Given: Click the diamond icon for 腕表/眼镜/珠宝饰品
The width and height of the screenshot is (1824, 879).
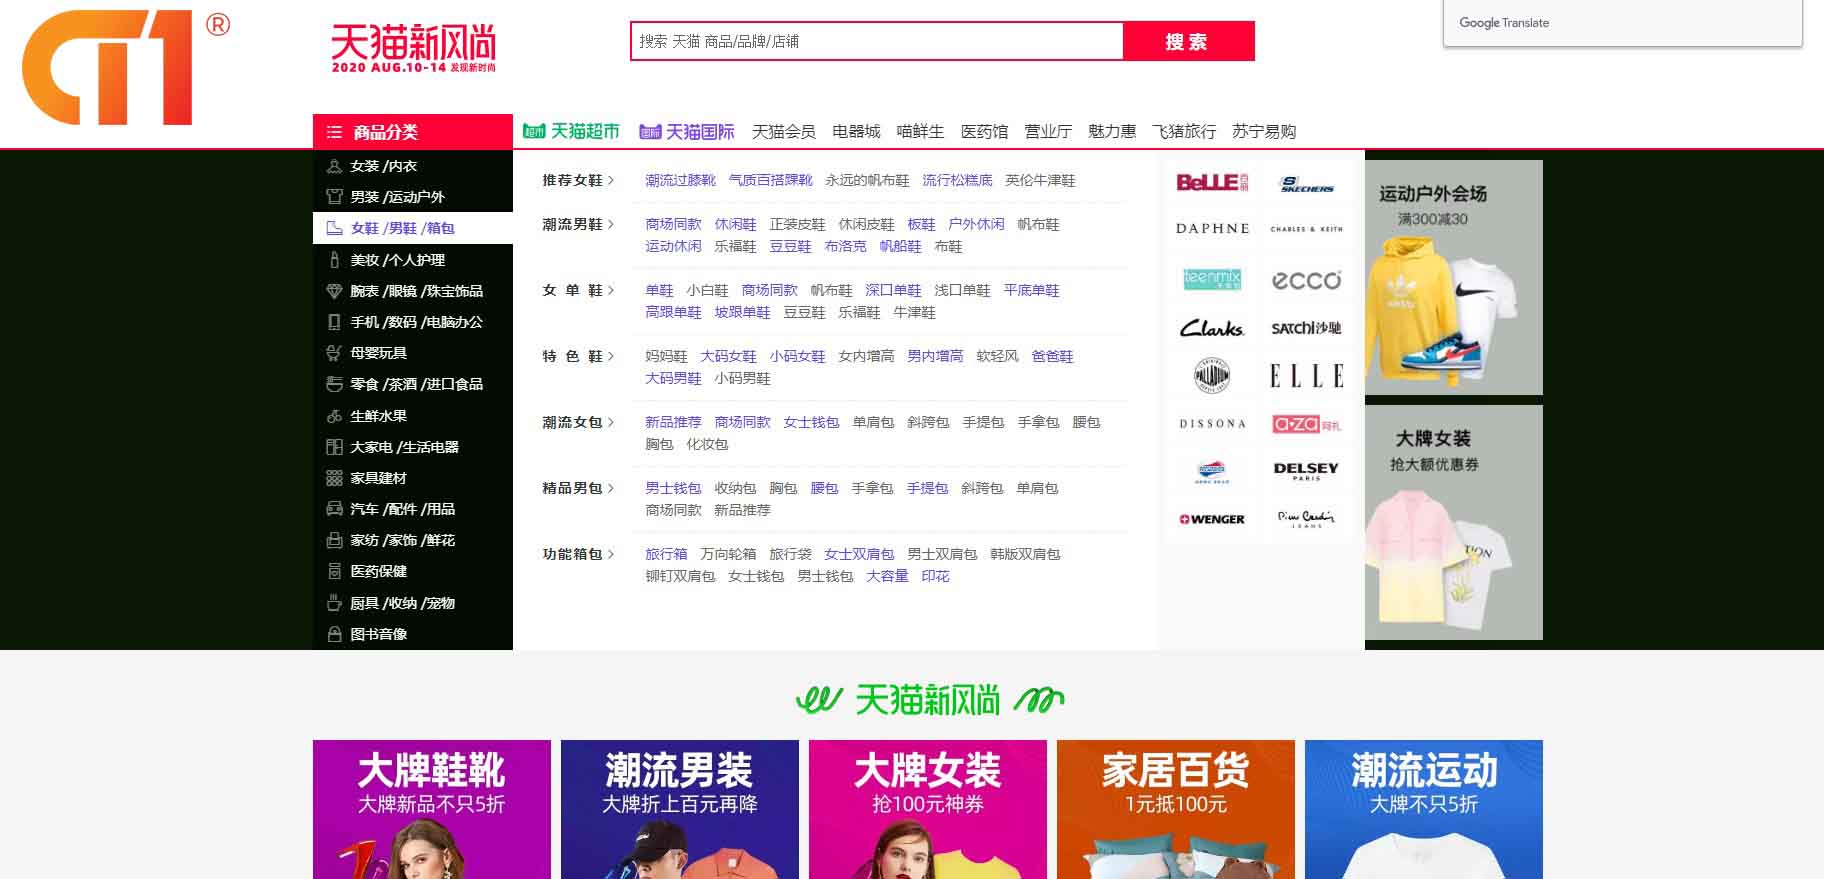Looking at the screenshot, I should point(334,291).
